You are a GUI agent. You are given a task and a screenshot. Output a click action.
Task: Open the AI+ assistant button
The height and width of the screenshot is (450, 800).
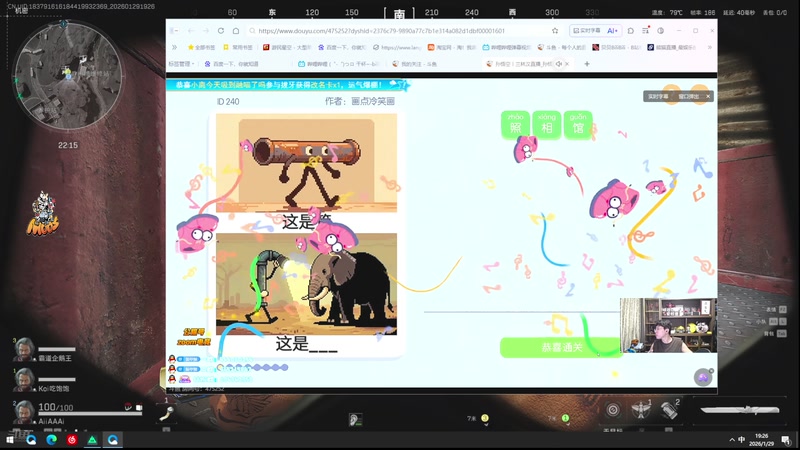(612, 31)
